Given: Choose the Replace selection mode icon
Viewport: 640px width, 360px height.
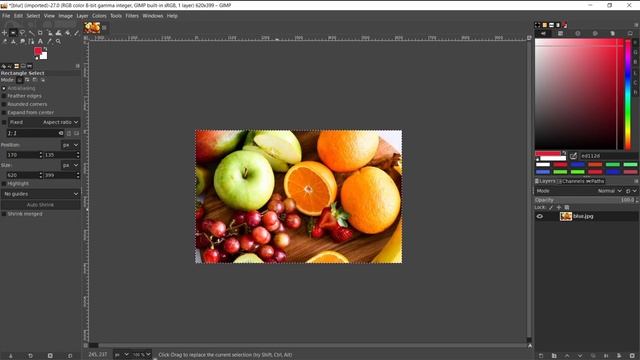Looking at the screenshot, I should [20, 80].
